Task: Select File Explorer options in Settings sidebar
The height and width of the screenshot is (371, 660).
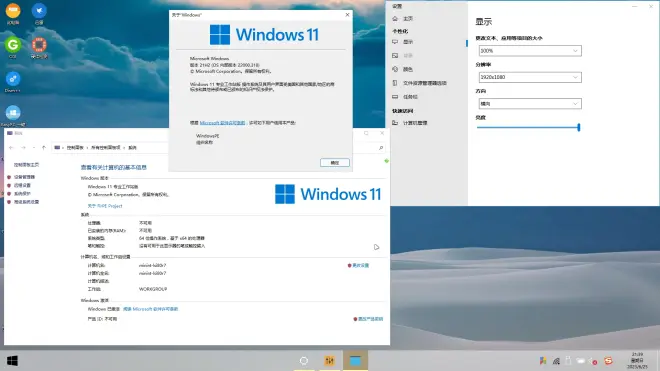Action: (420, 83)
